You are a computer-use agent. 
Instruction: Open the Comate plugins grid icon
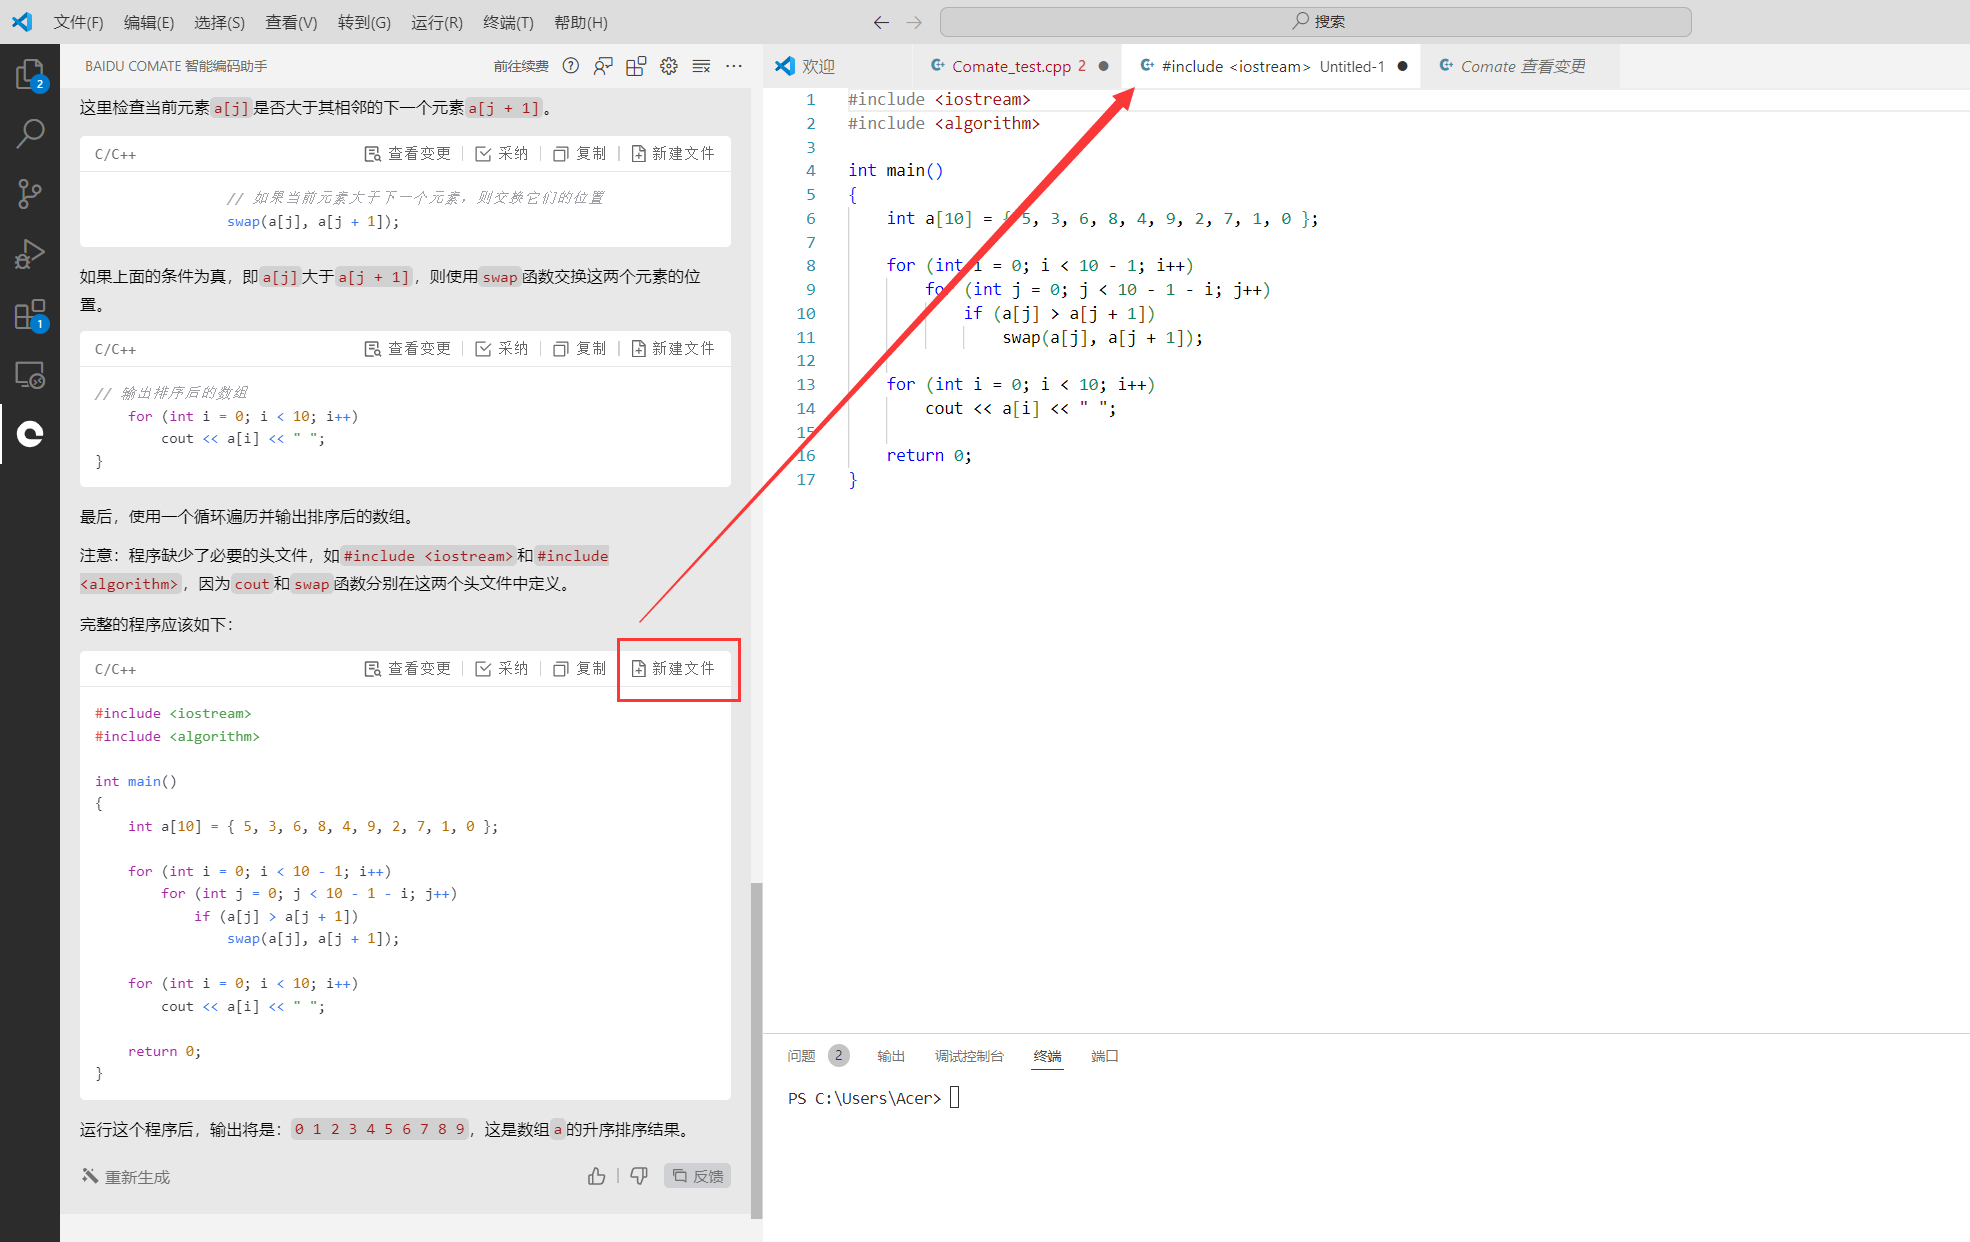tap(636, 66)
